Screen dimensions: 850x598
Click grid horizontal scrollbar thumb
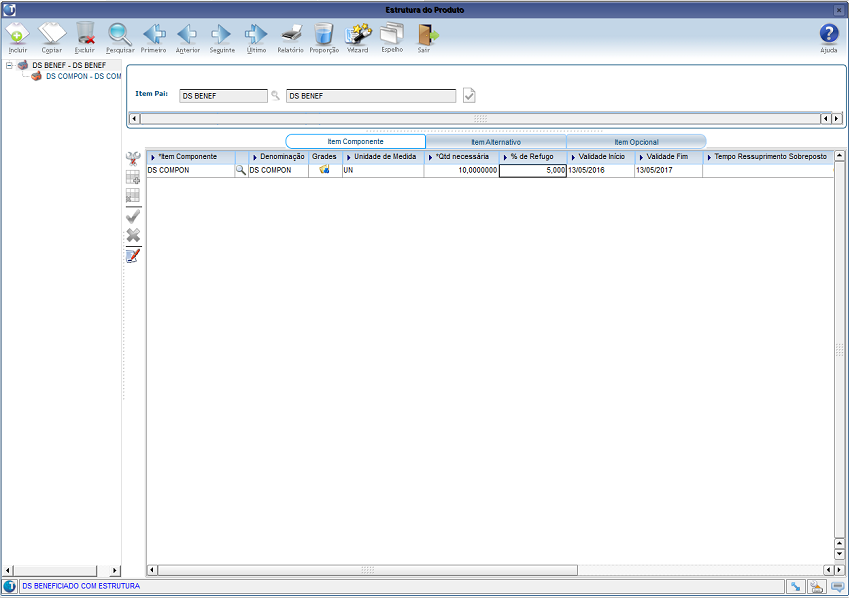click(x=368, y=570)
